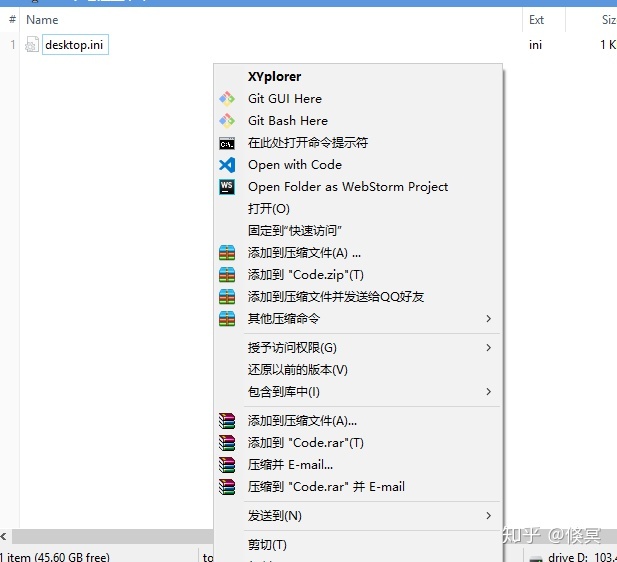The image size is (617, 562).
Task: Click row number 1 in the list
Action: (13, 45)
